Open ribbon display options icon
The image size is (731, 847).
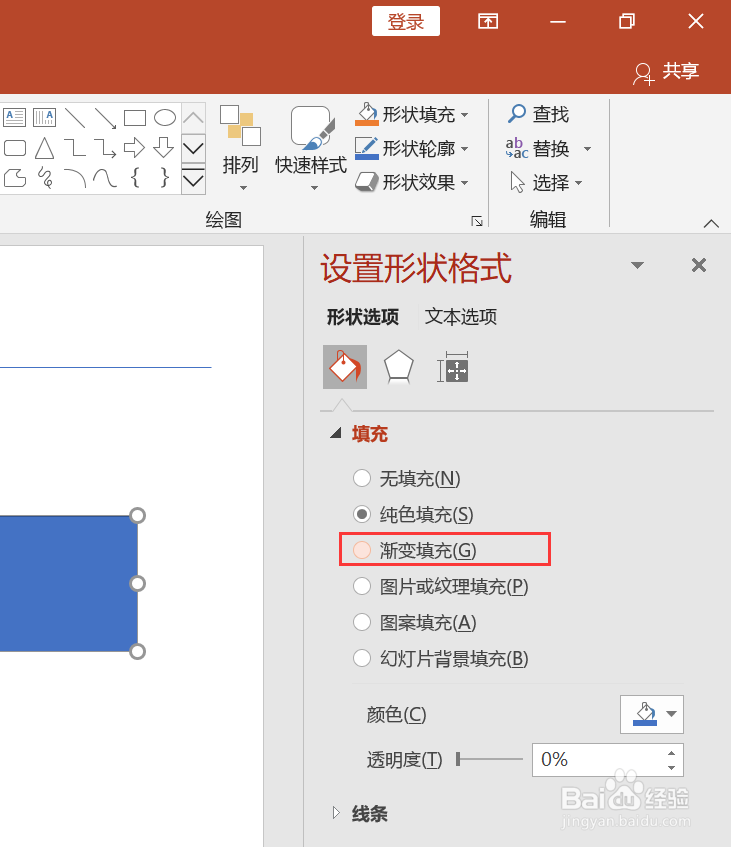tap(488, 21)
